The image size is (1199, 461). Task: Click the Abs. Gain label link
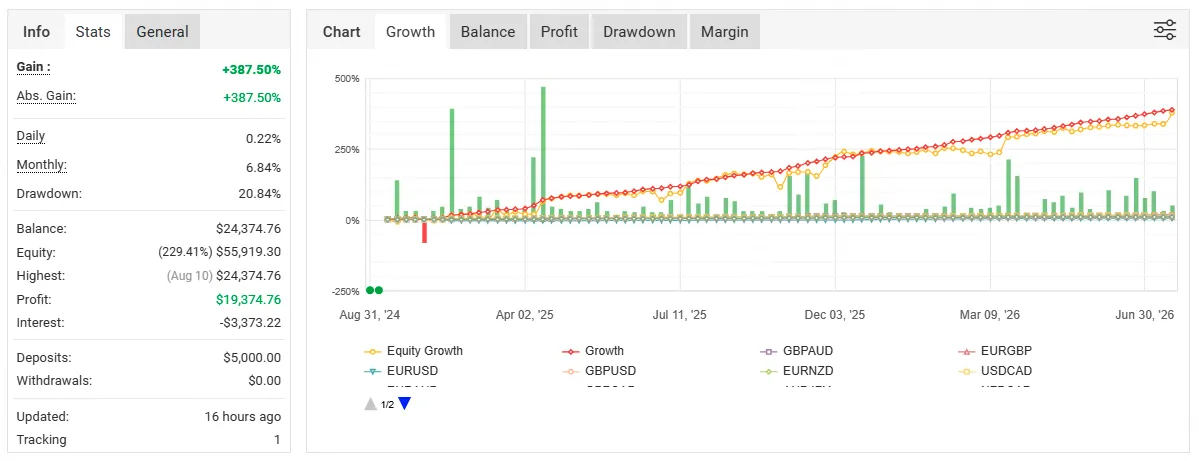[x=47, y=96]
